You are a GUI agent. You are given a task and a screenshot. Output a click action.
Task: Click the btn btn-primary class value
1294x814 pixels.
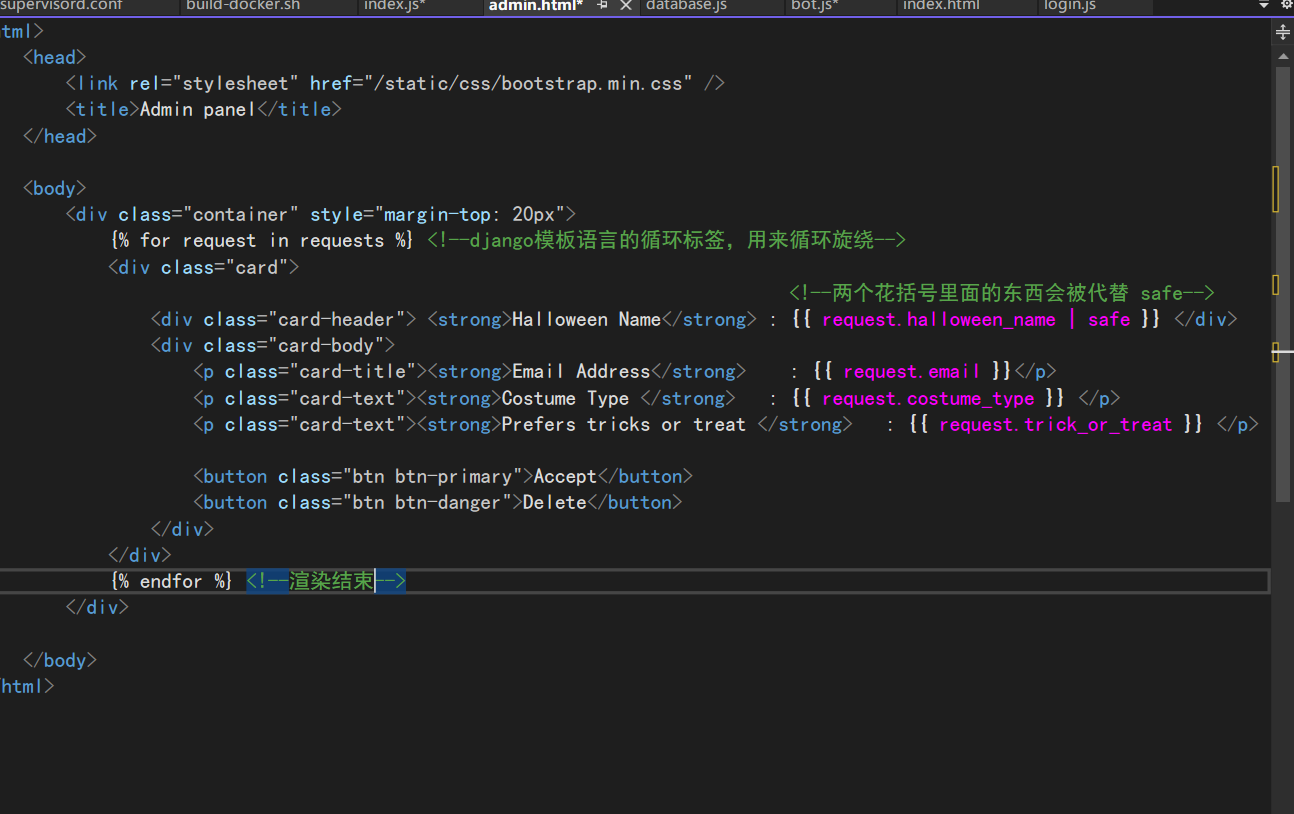432,476
